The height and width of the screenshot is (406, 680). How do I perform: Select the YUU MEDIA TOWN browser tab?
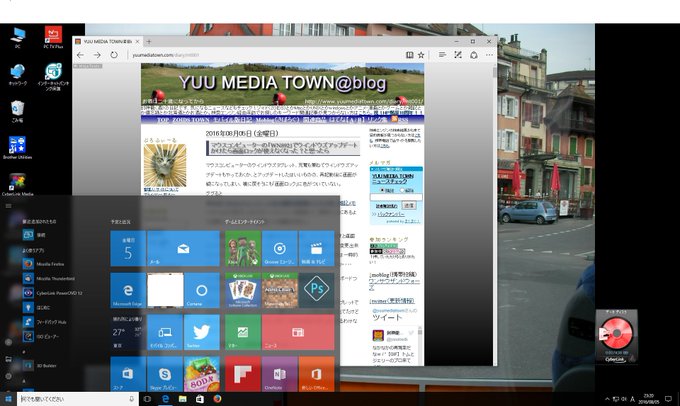click(x=107, y=42)
